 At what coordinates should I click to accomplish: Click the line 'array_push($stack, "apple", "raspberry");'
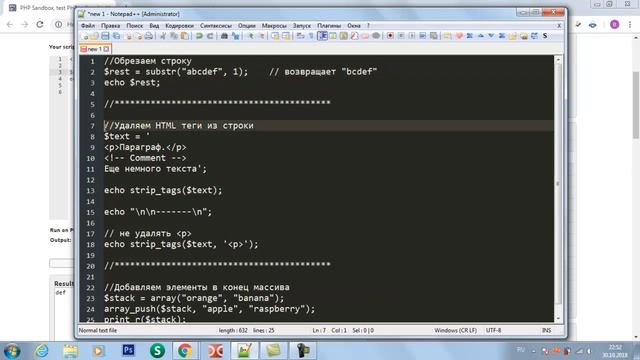(x=209, y=309)
